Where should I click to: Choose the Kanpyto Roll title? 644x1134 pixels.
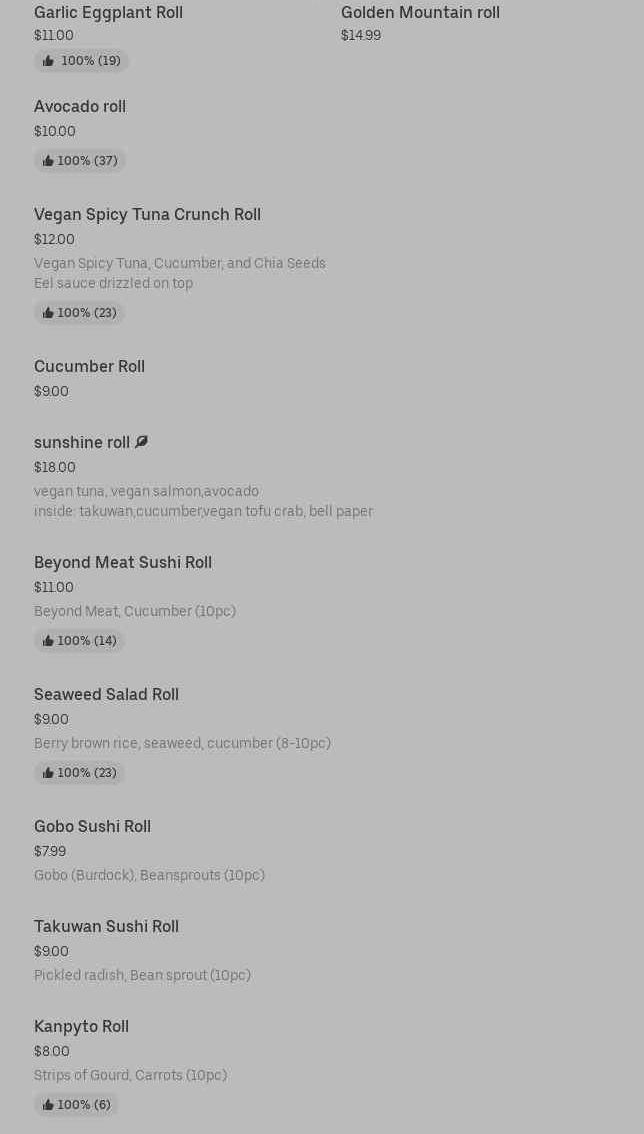[81, 1026]
